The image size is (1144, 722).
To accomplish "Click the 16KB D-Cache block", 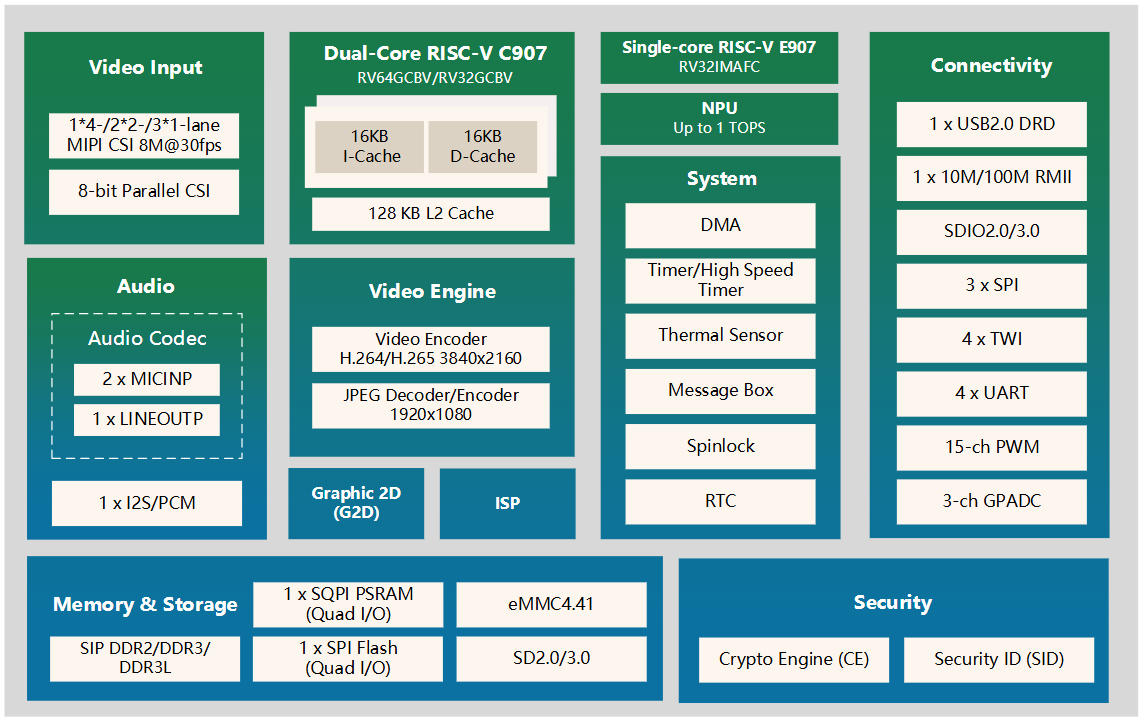I will click(x=482, y=146).
